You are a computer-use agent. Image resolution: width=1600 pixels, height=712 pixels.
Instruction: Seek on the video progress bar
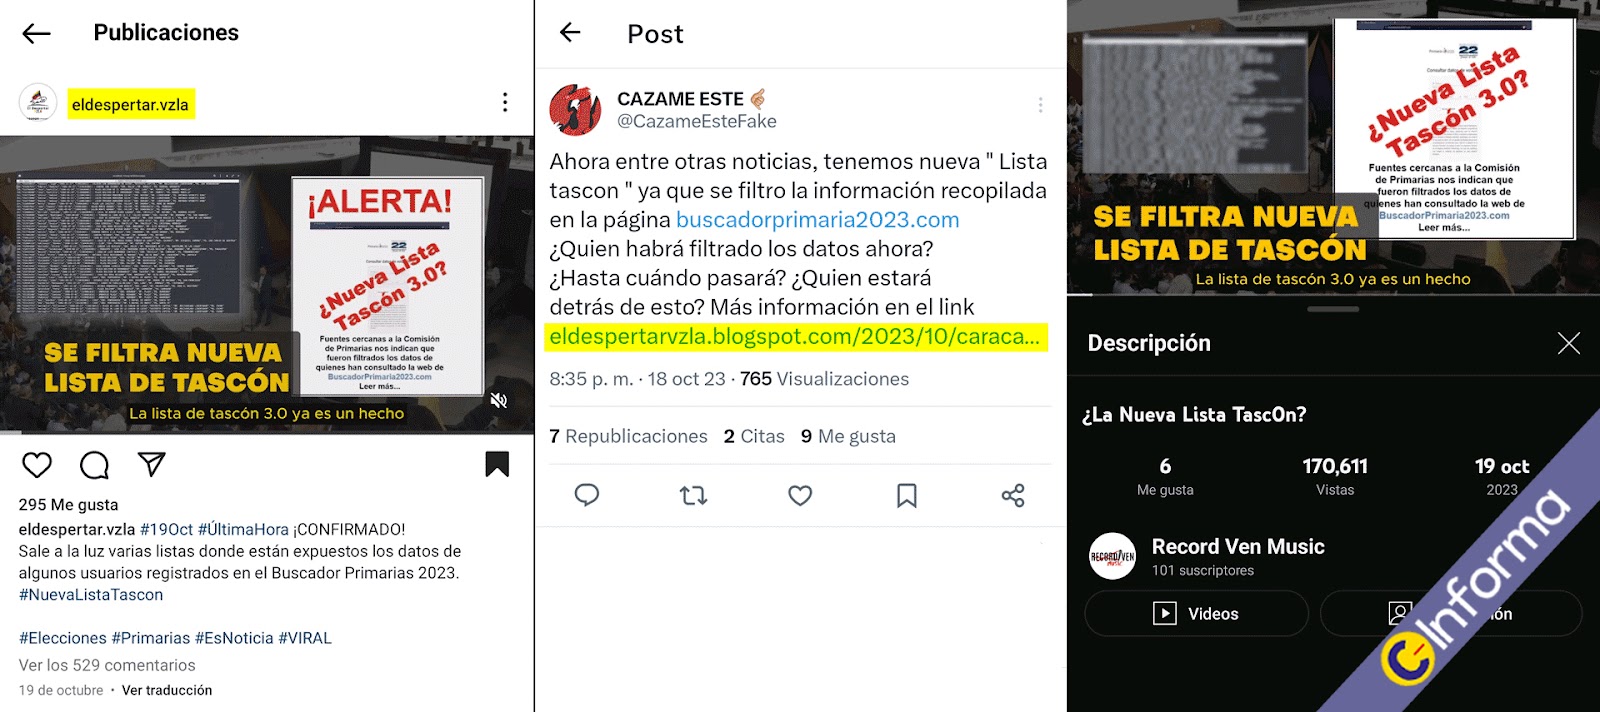pos(1333,294)
